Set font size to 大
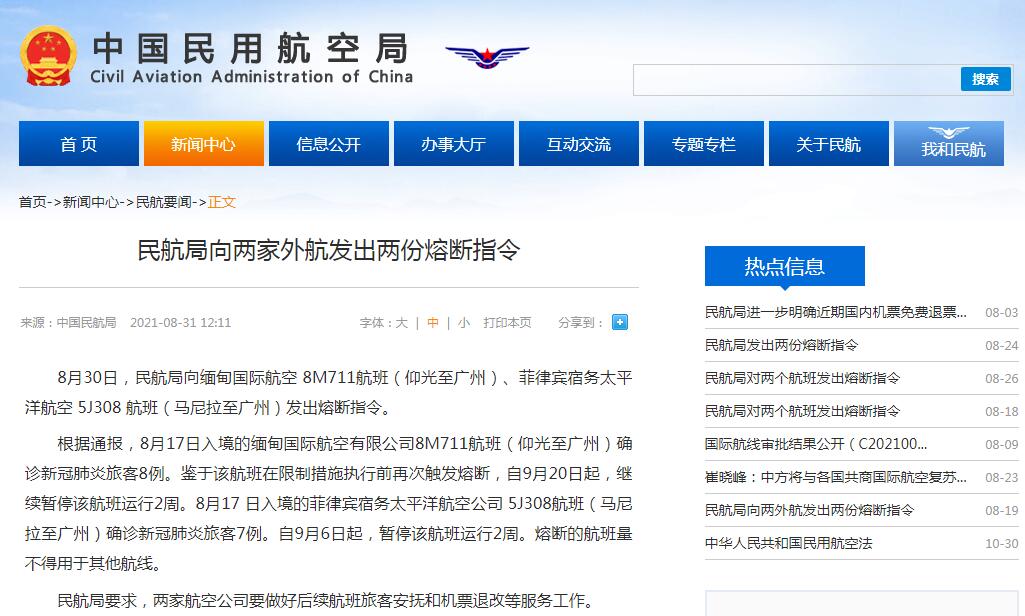1025x616 pixels. click(x=401, y=323)
